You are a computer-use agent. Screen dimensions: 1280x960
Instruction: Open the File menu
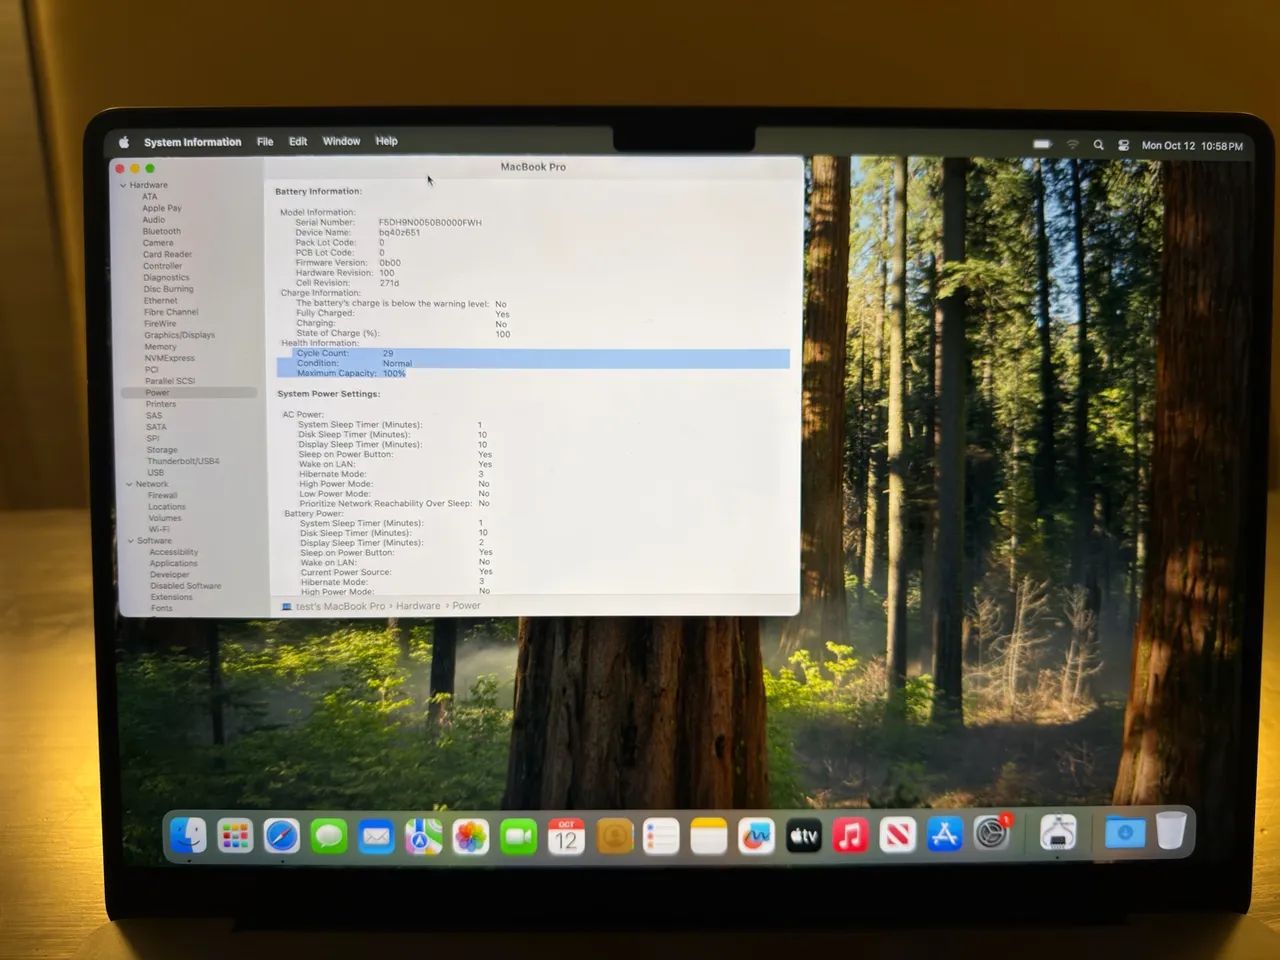(x=265, y=142)
